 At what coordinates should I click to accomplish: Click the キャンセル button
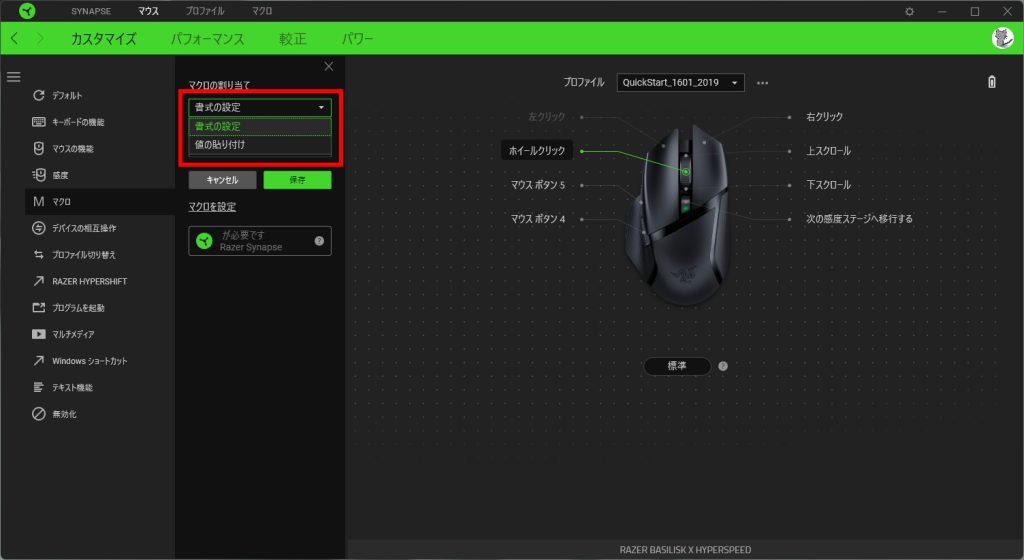coord(222,179)
